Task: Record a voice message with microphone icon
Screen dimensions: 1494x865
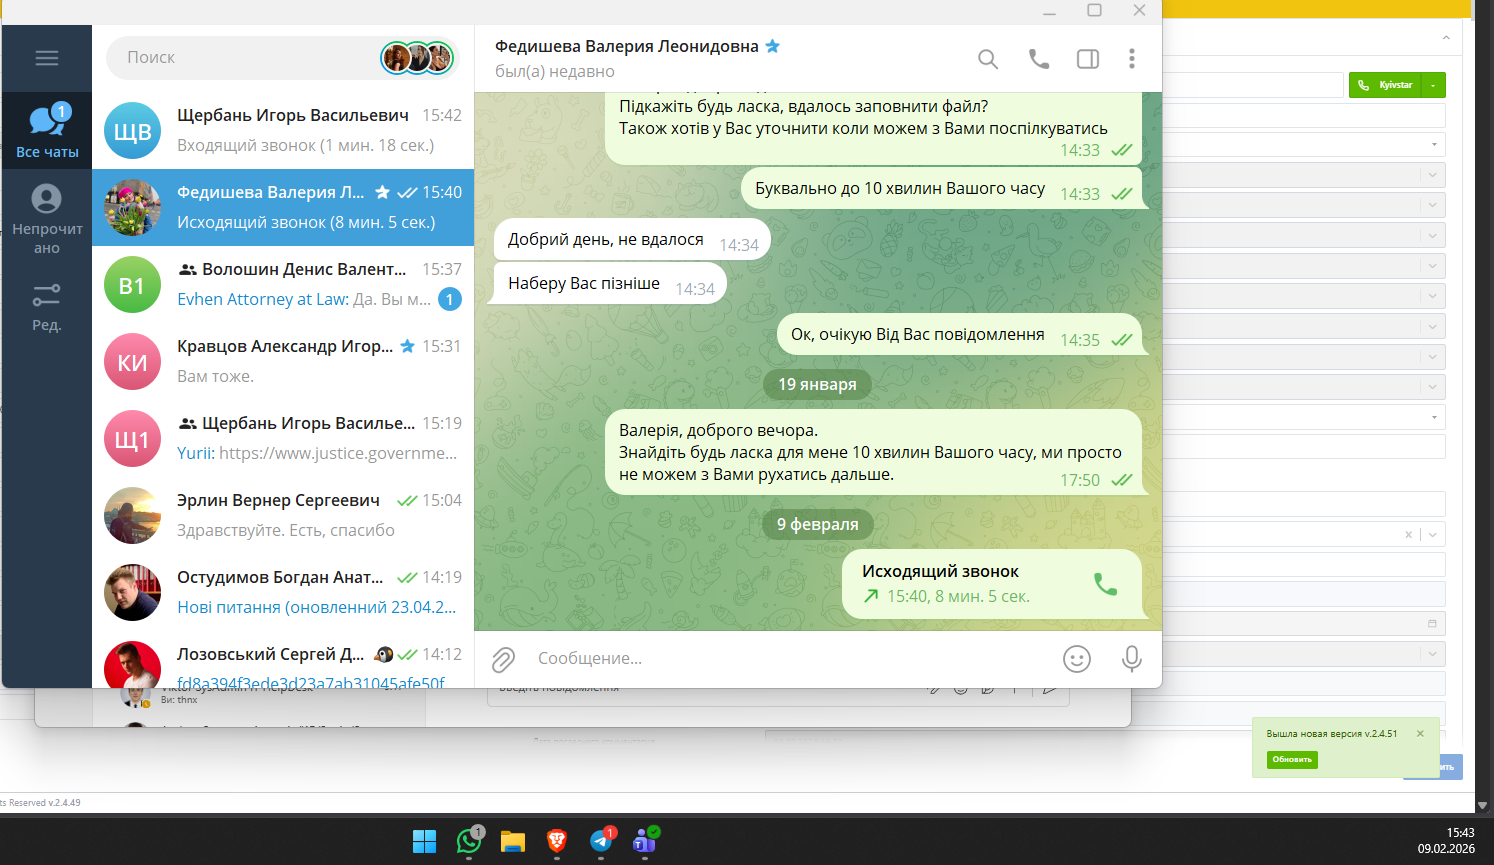Action: coord(1131,659)
